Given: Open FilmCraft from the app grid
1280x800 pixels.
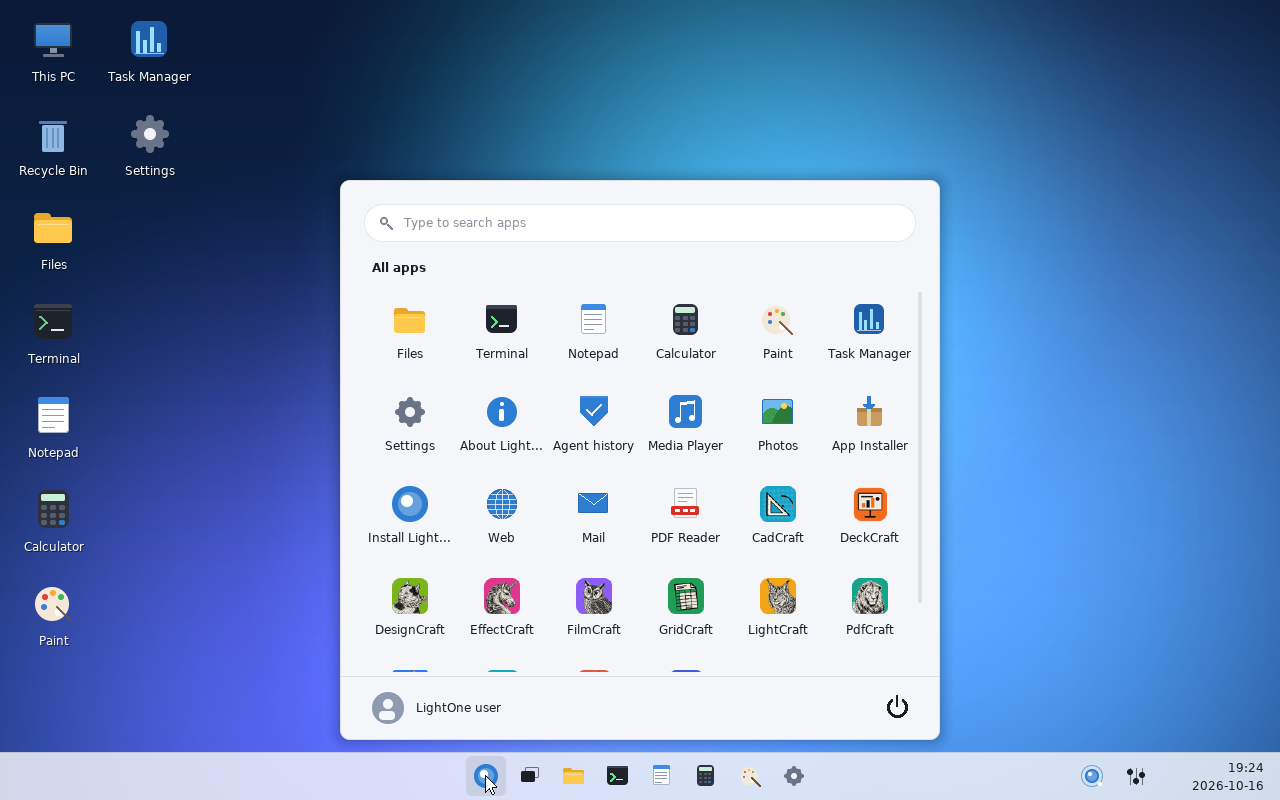Looking at the screenshot, I should point(593,607).
